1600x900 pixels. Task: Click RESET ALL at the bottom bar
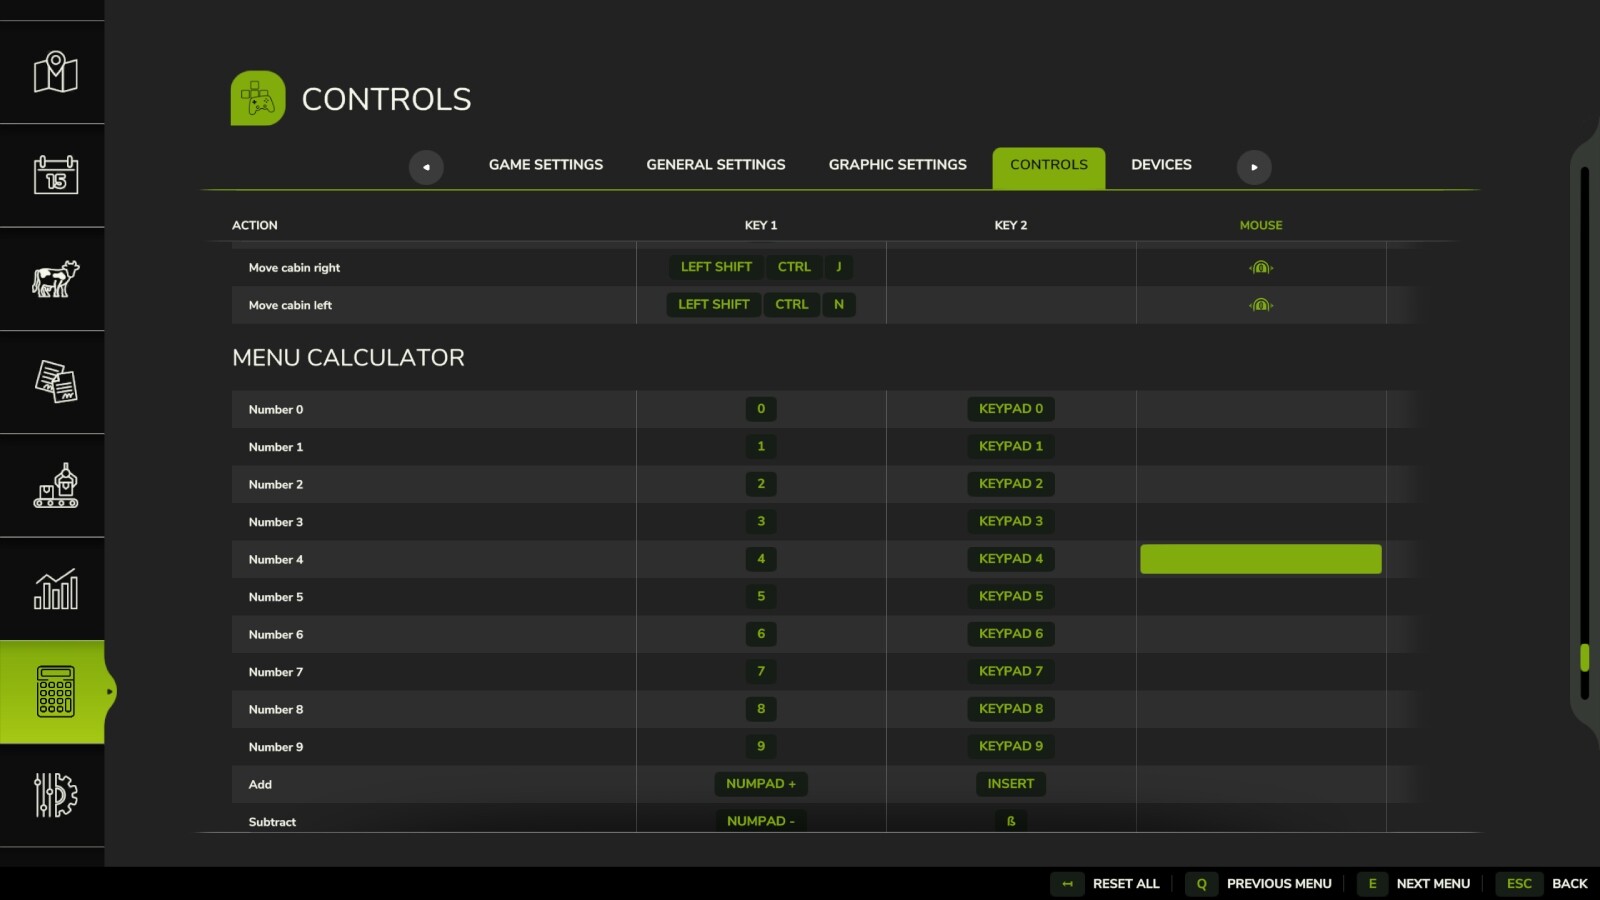click(1125, 883)
